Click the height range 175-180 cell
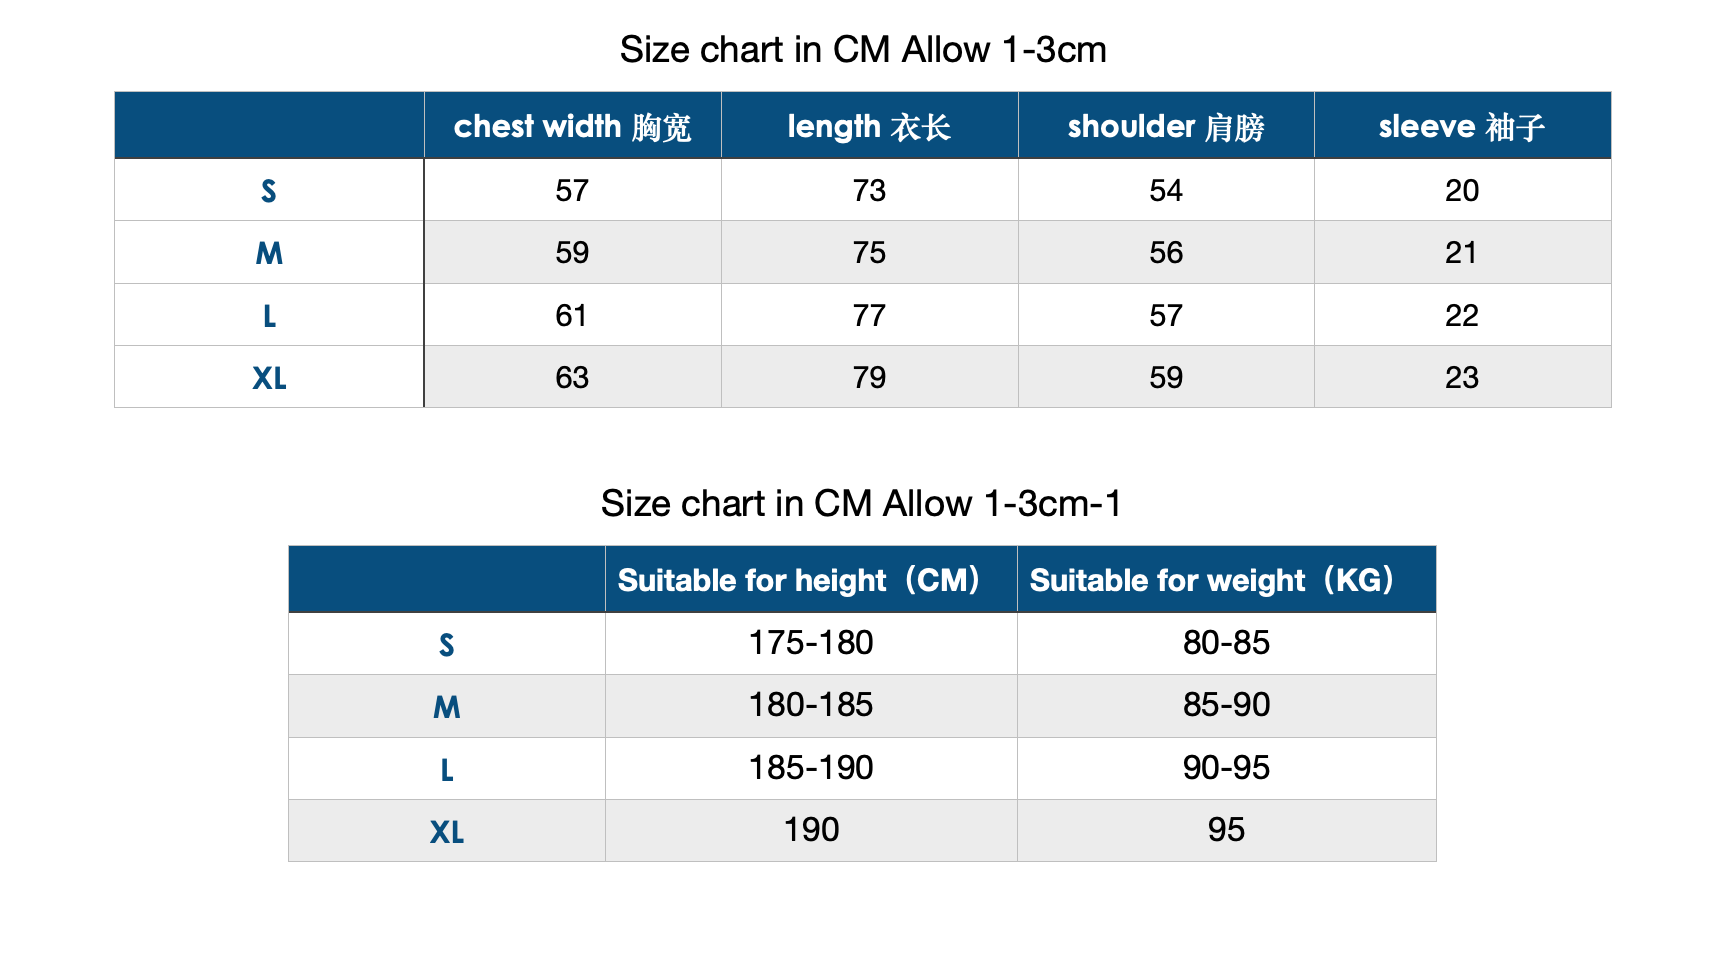Screen dimensions: 1728x960 pyautogui.click(x=811, y=643)
